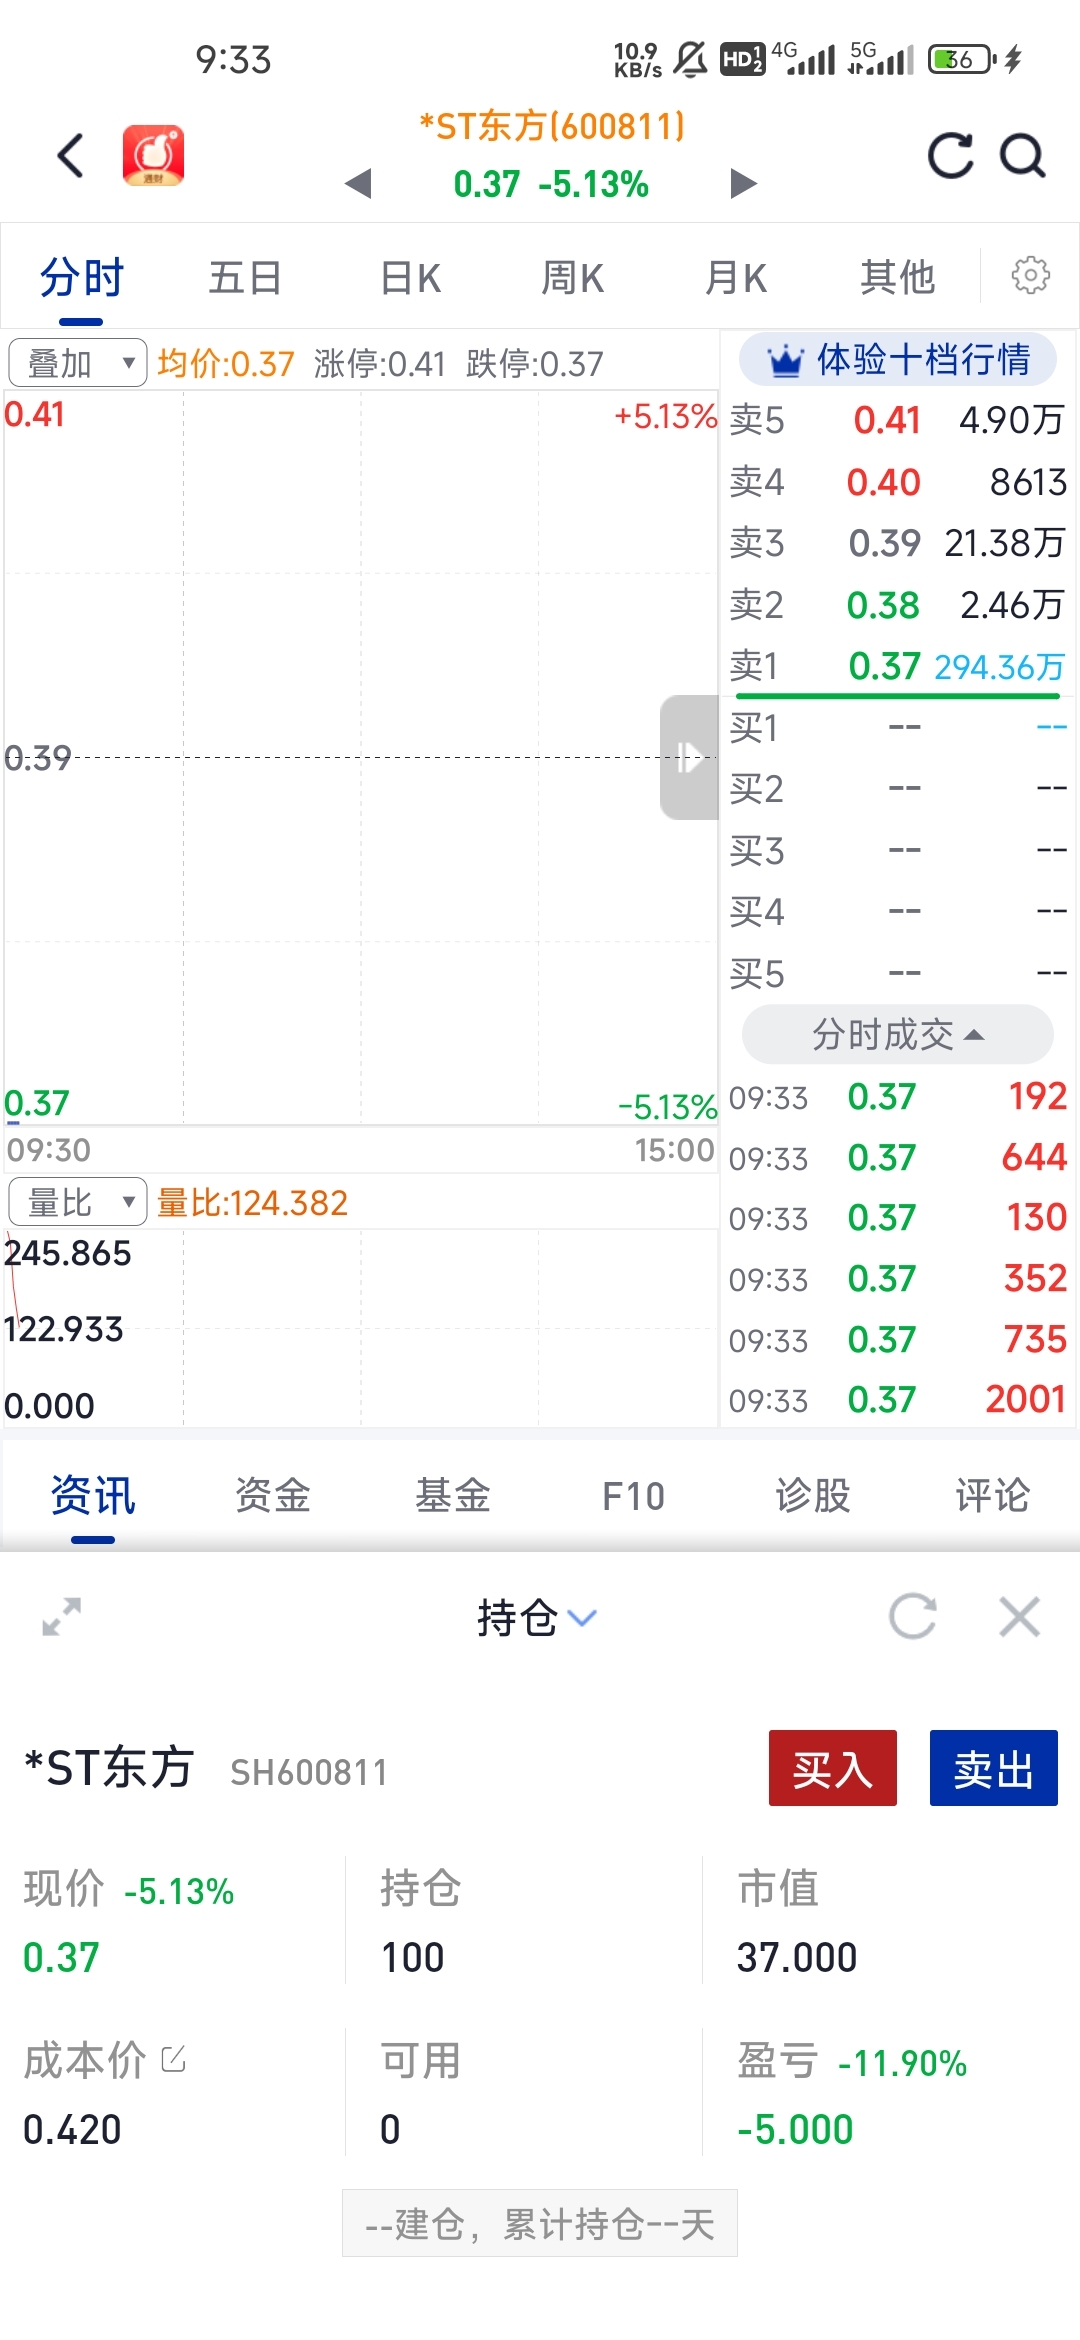Tap the 持仓 100 value
1080x2340 pixels.
(x=412, y=1957)
